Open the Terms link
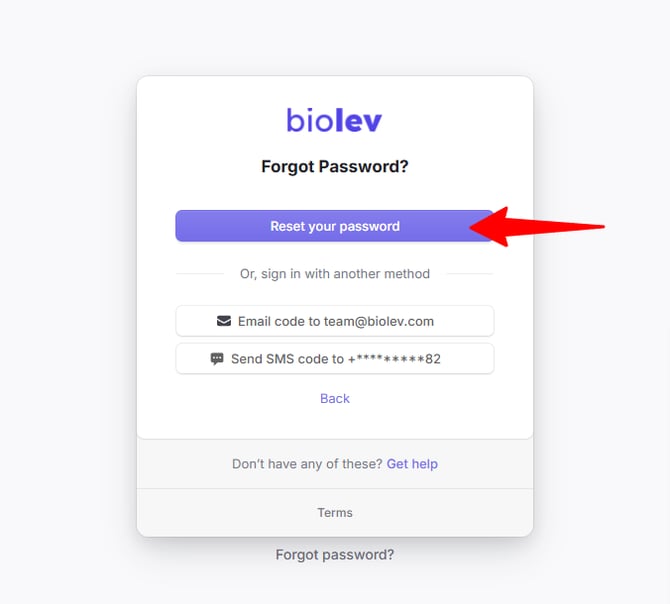 335,512
